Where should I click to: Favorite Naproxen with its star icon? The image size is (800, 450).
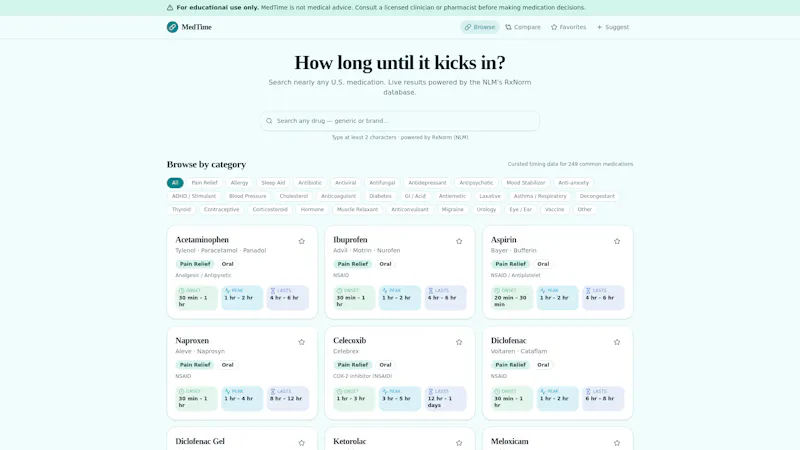302,342
